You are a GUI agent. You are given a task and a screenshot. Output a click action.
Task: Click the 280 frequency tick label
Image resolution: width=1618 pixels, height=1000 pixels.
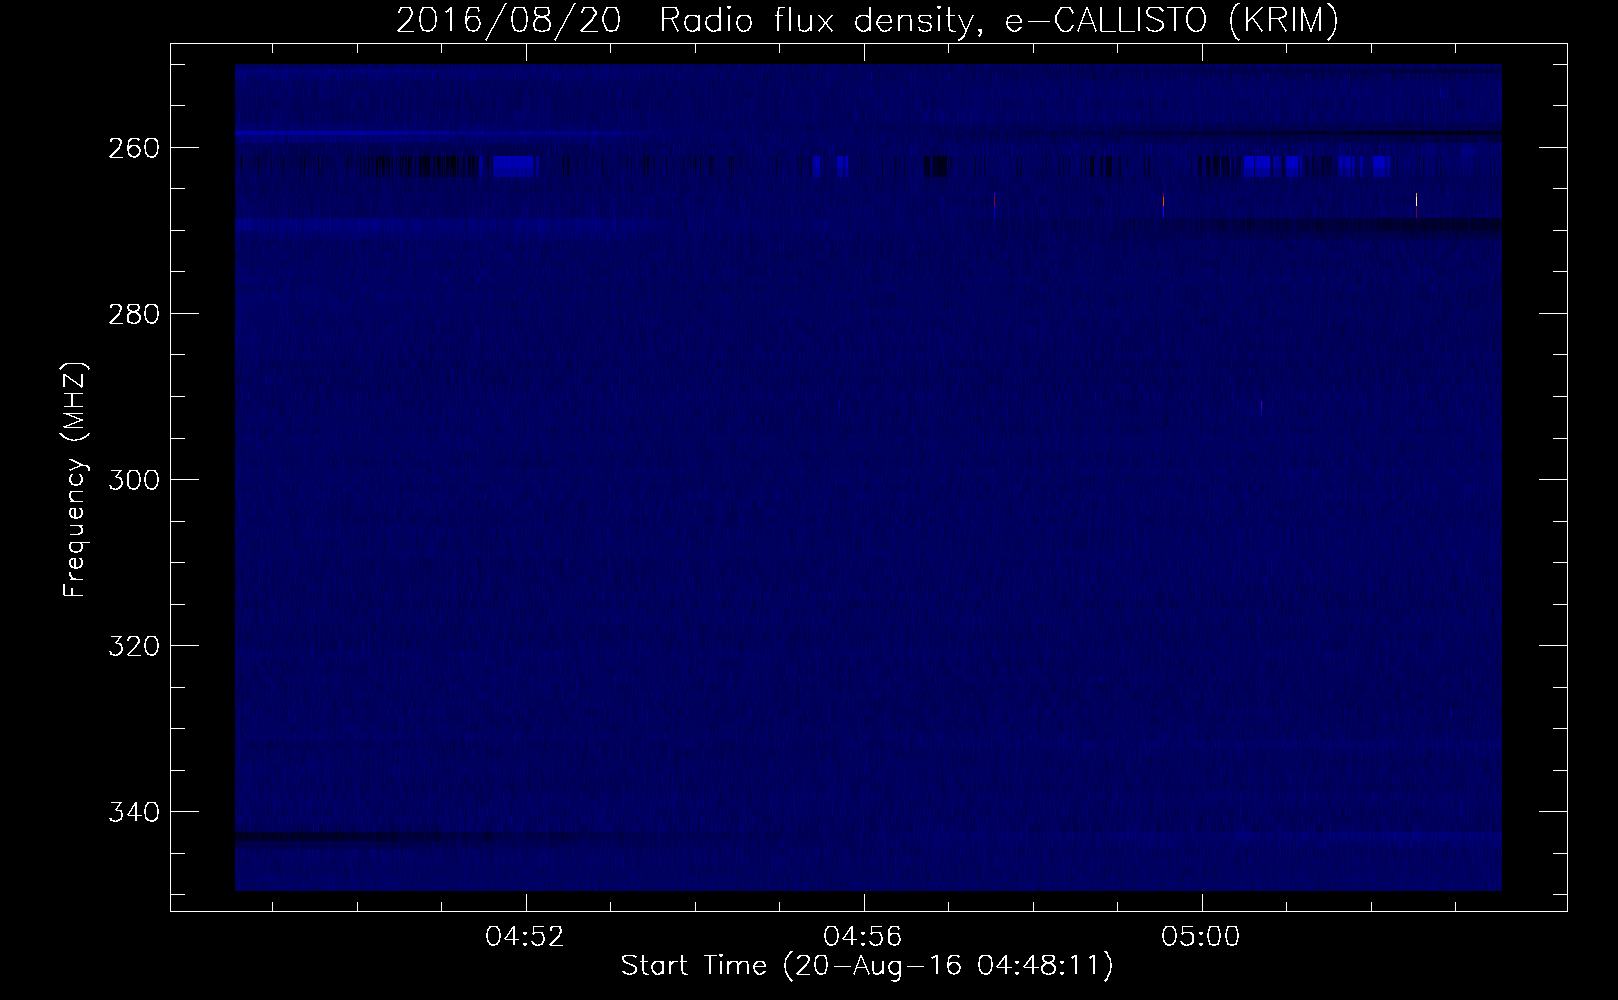point(132,314)
